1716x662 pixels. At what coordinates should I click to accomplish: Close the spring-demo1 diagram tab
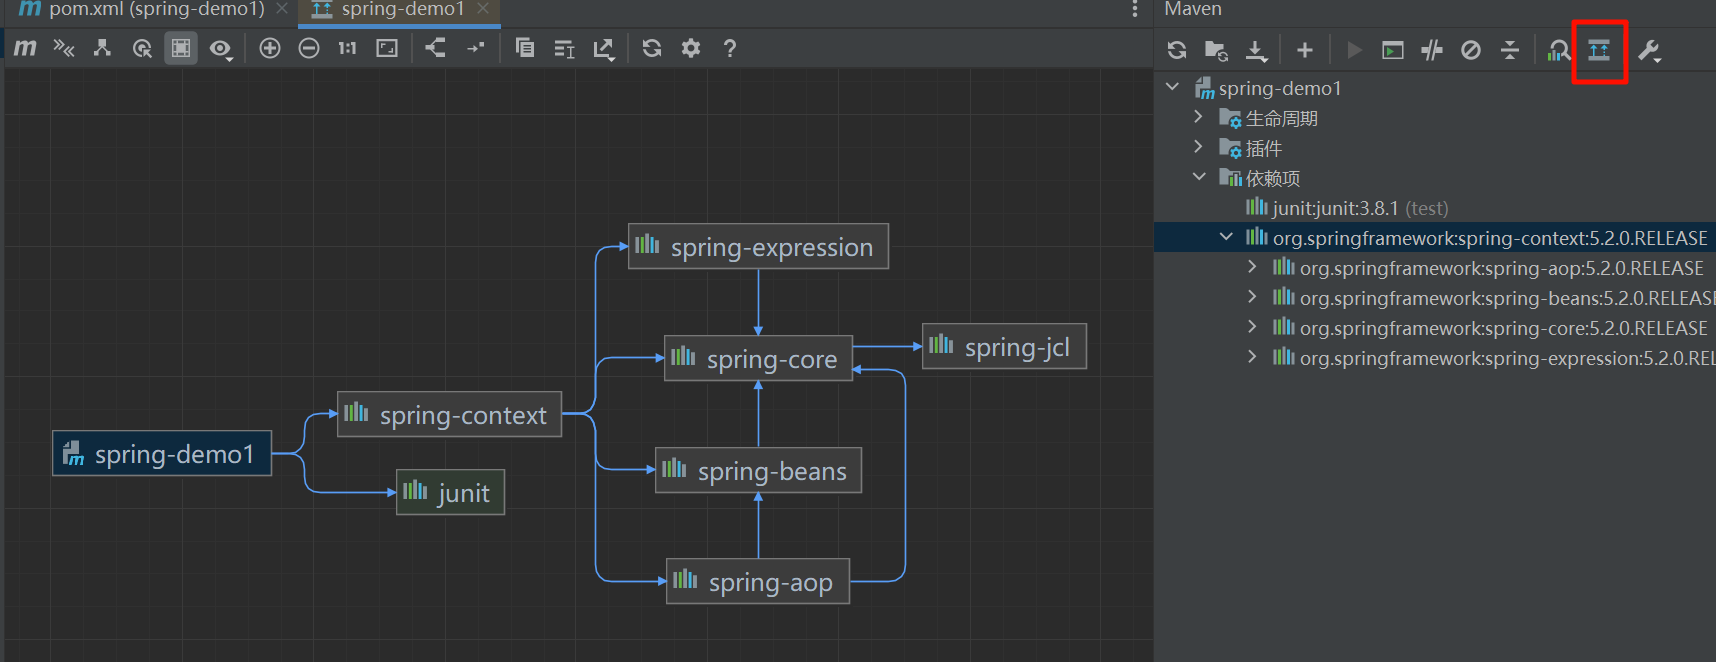click(483, 9)
